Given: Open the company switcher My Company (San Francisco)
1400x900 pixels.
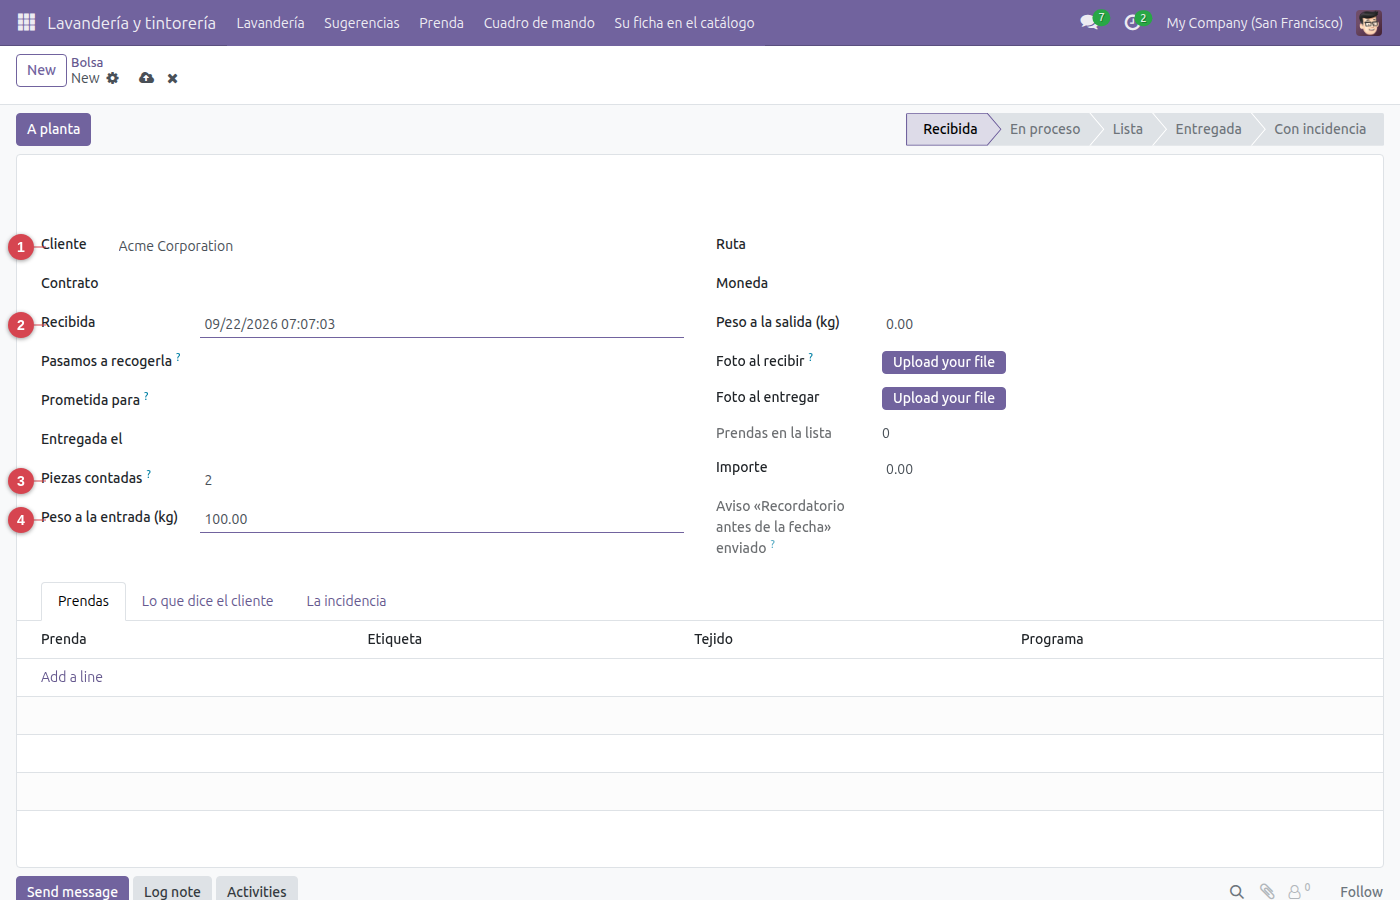Looking at the screenshot, I should pos(1254,22).
